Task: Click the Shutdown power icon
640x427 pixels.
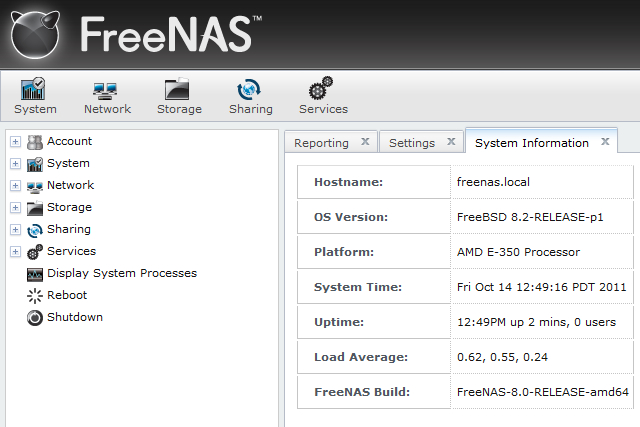Action: 35,317
